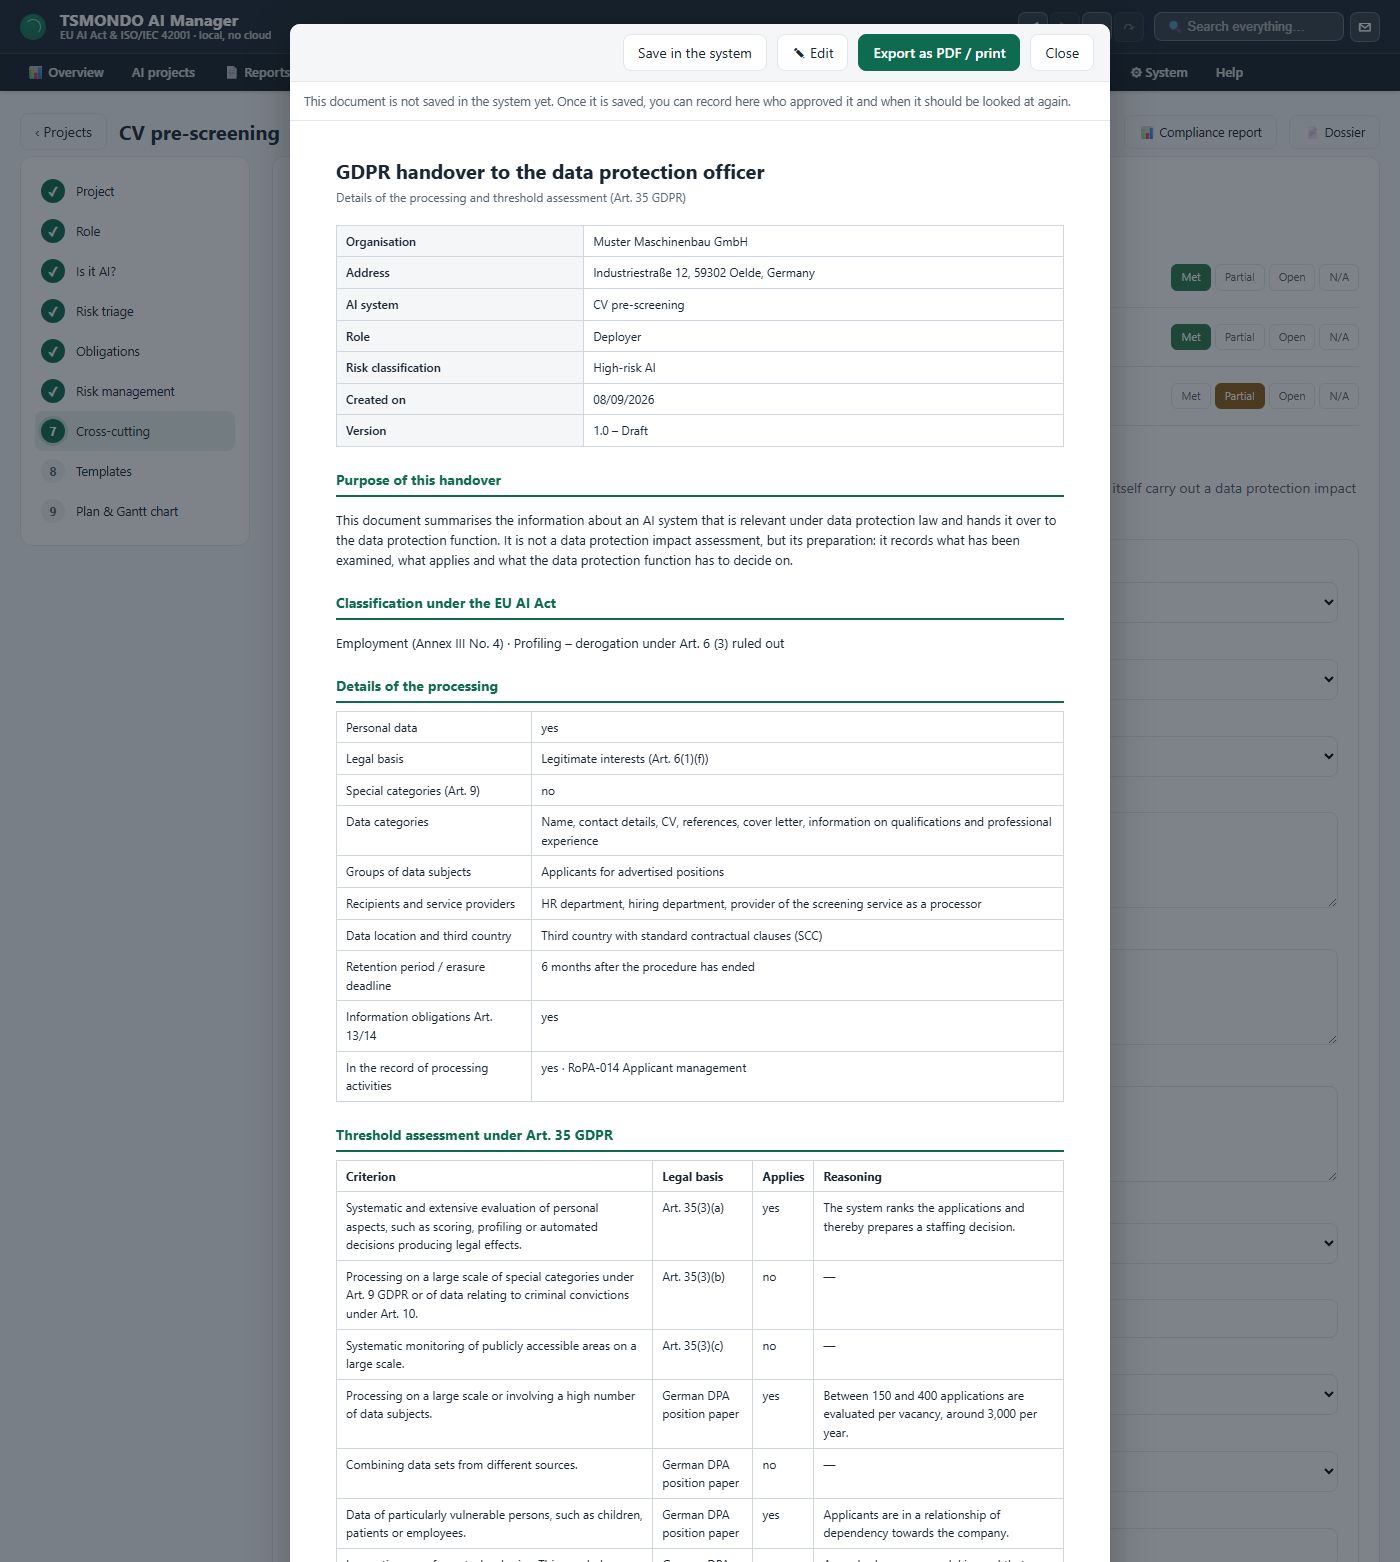Viewport: 1400px width, 1562px height.
Task: Select N/A in the third status row
Action: [1339, 396]
